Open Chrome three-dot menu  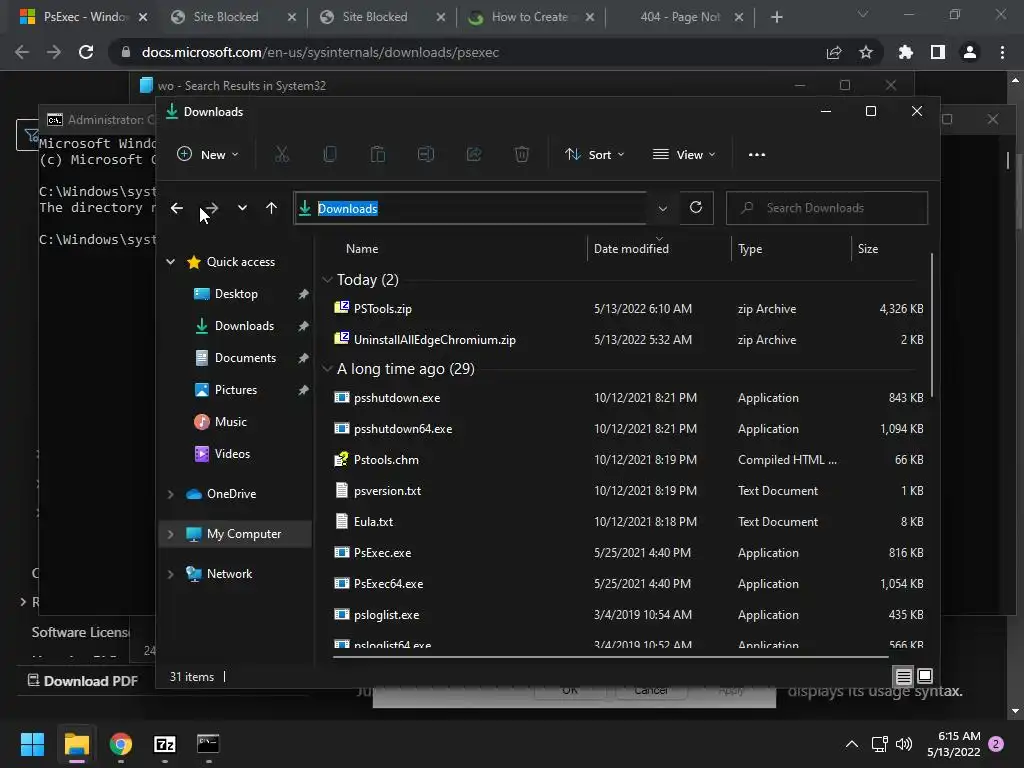pyautogui.click(x=1002, y=52)
